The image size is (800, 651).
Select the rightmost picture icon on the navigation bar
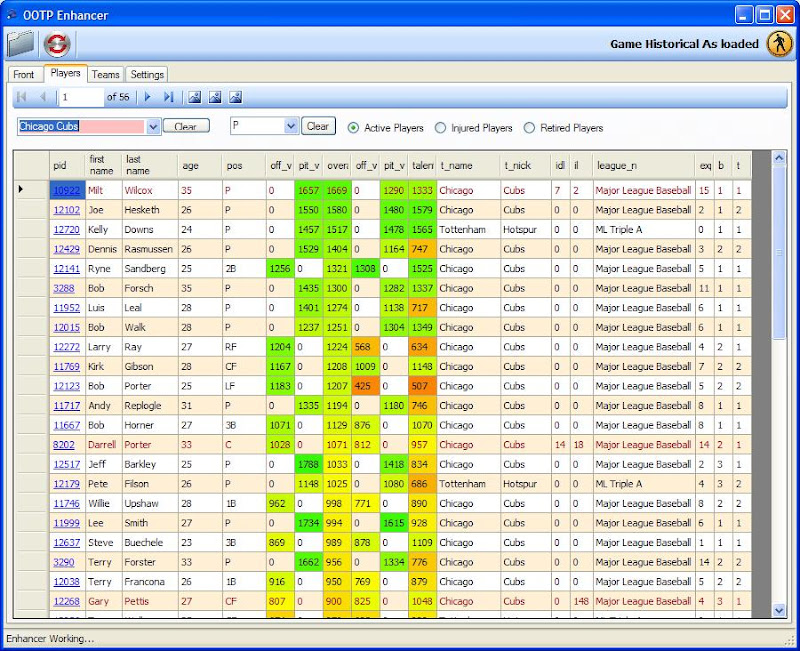pyautogui.click(x=235, y=96)
